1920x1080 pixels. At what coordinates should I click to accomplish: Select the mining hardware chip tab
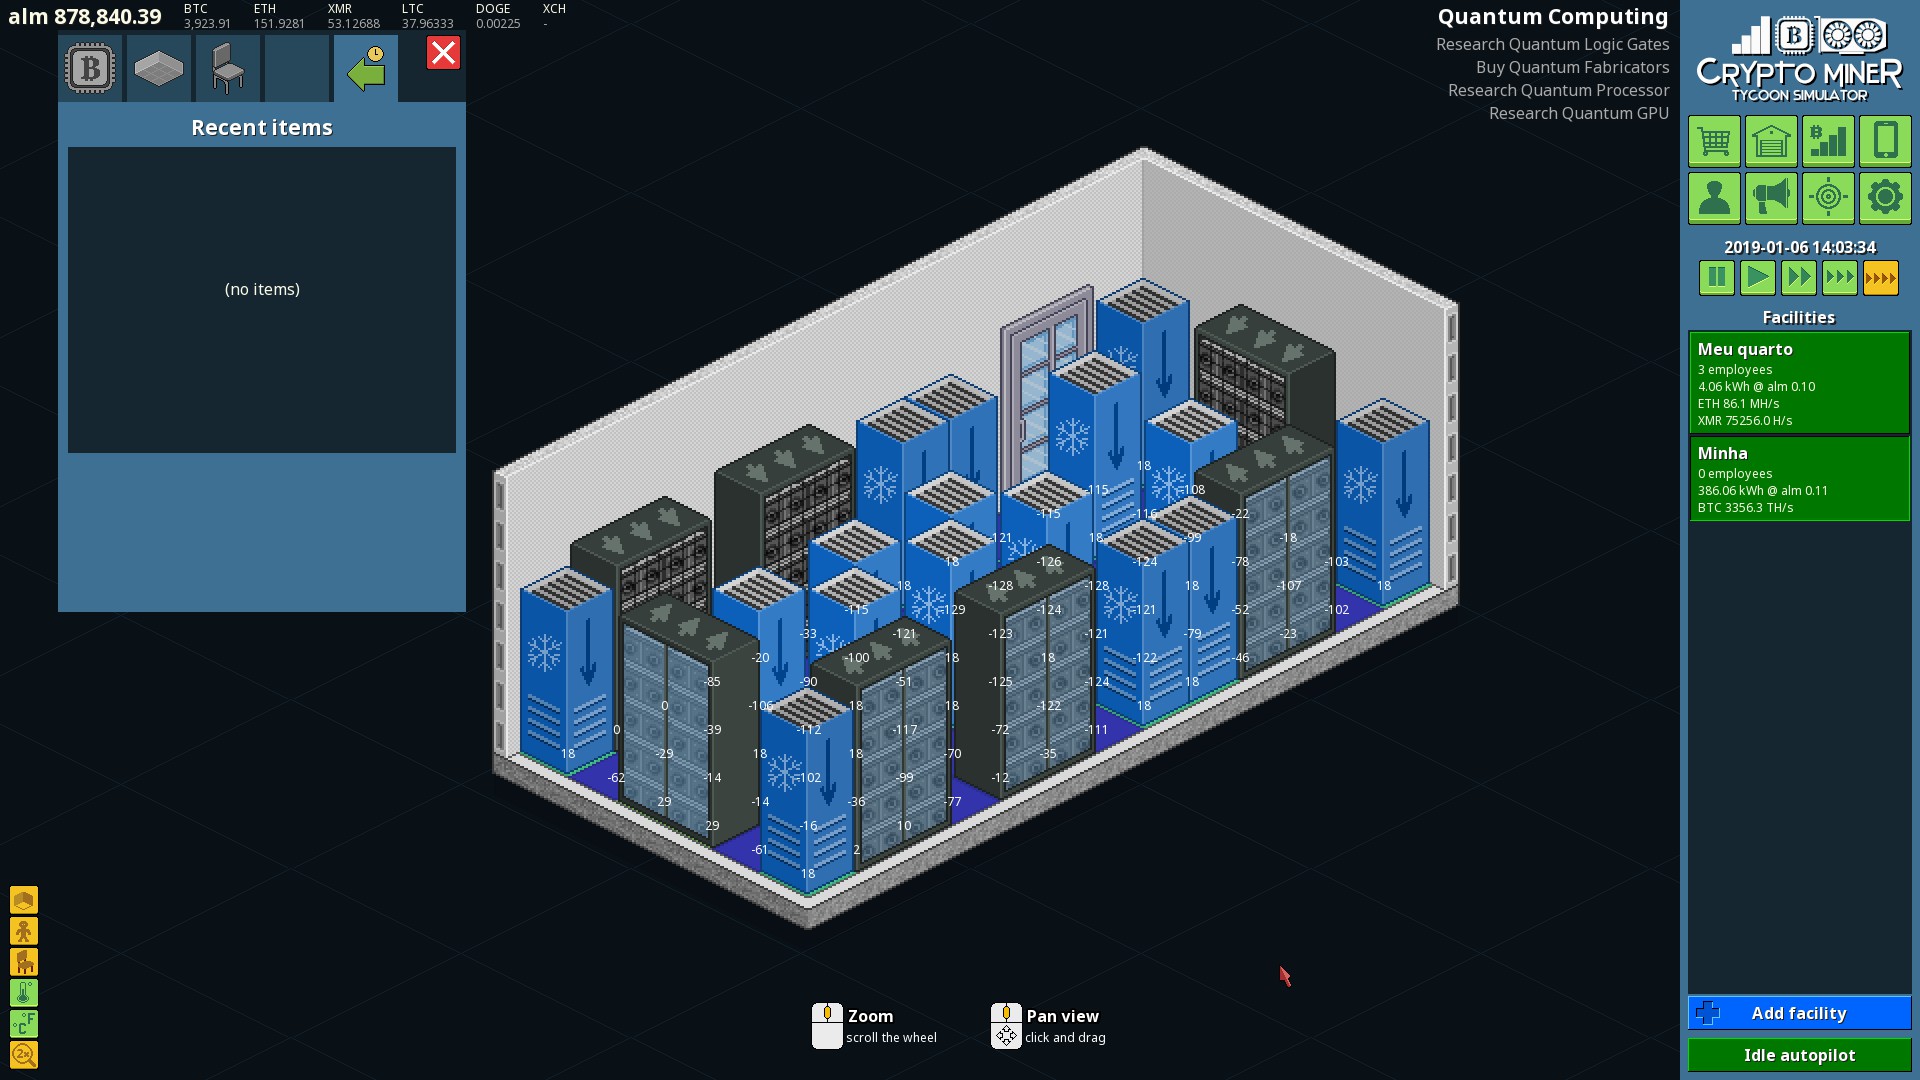pyautogui.click(x=90, y=69)
